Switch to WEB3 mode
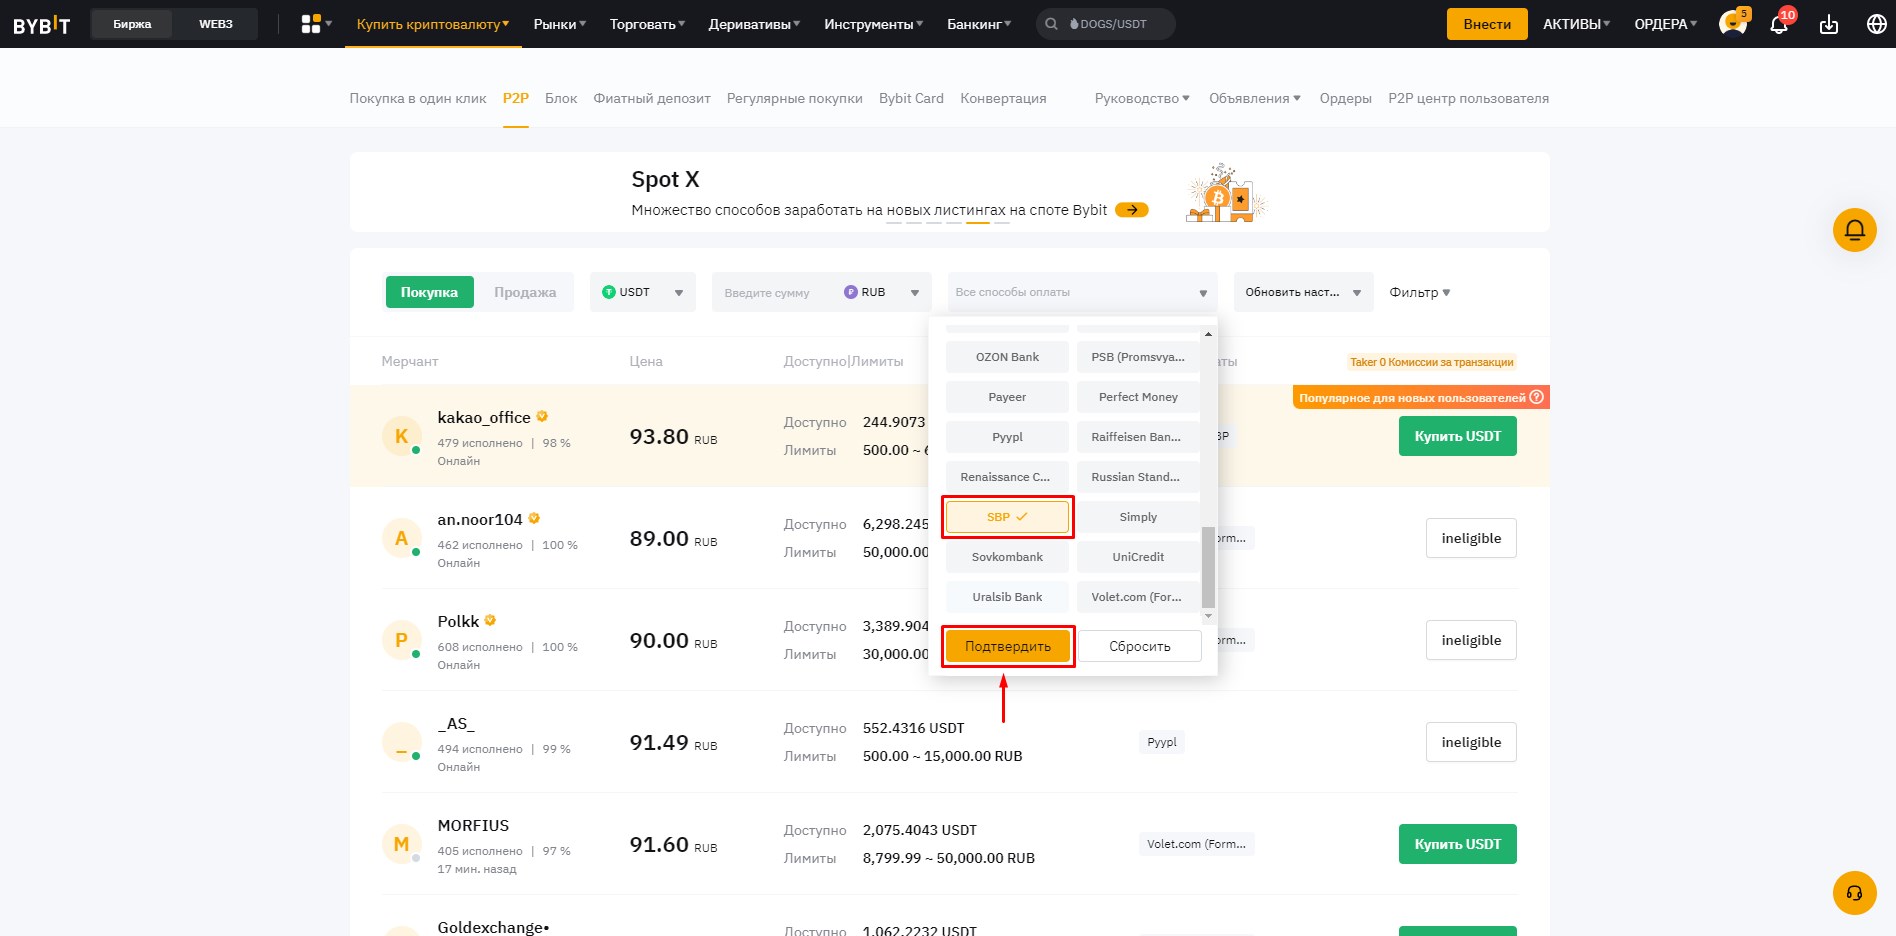The height and width of the screenshot is (936, 1896). click(216, 24)
